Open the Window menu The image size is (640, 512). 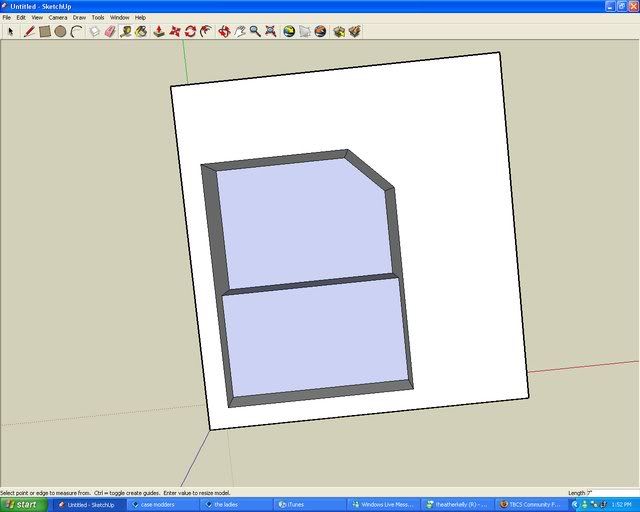[120, 18]
